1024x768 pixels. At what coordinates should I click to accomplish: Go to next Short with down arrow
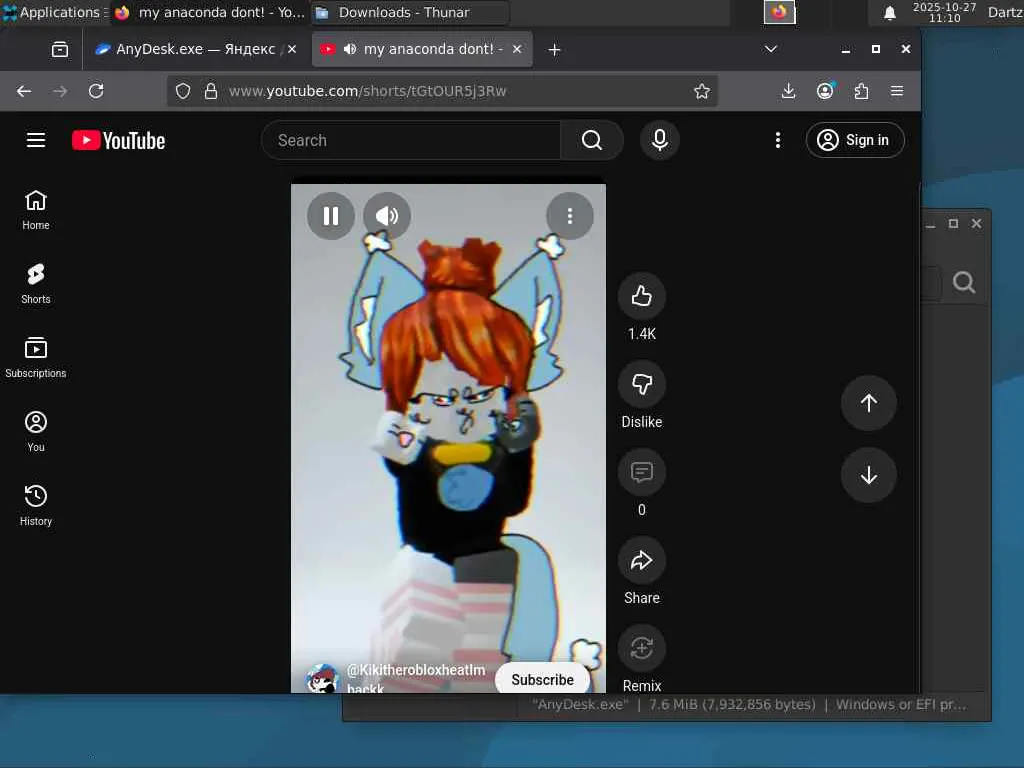(869, 475)
